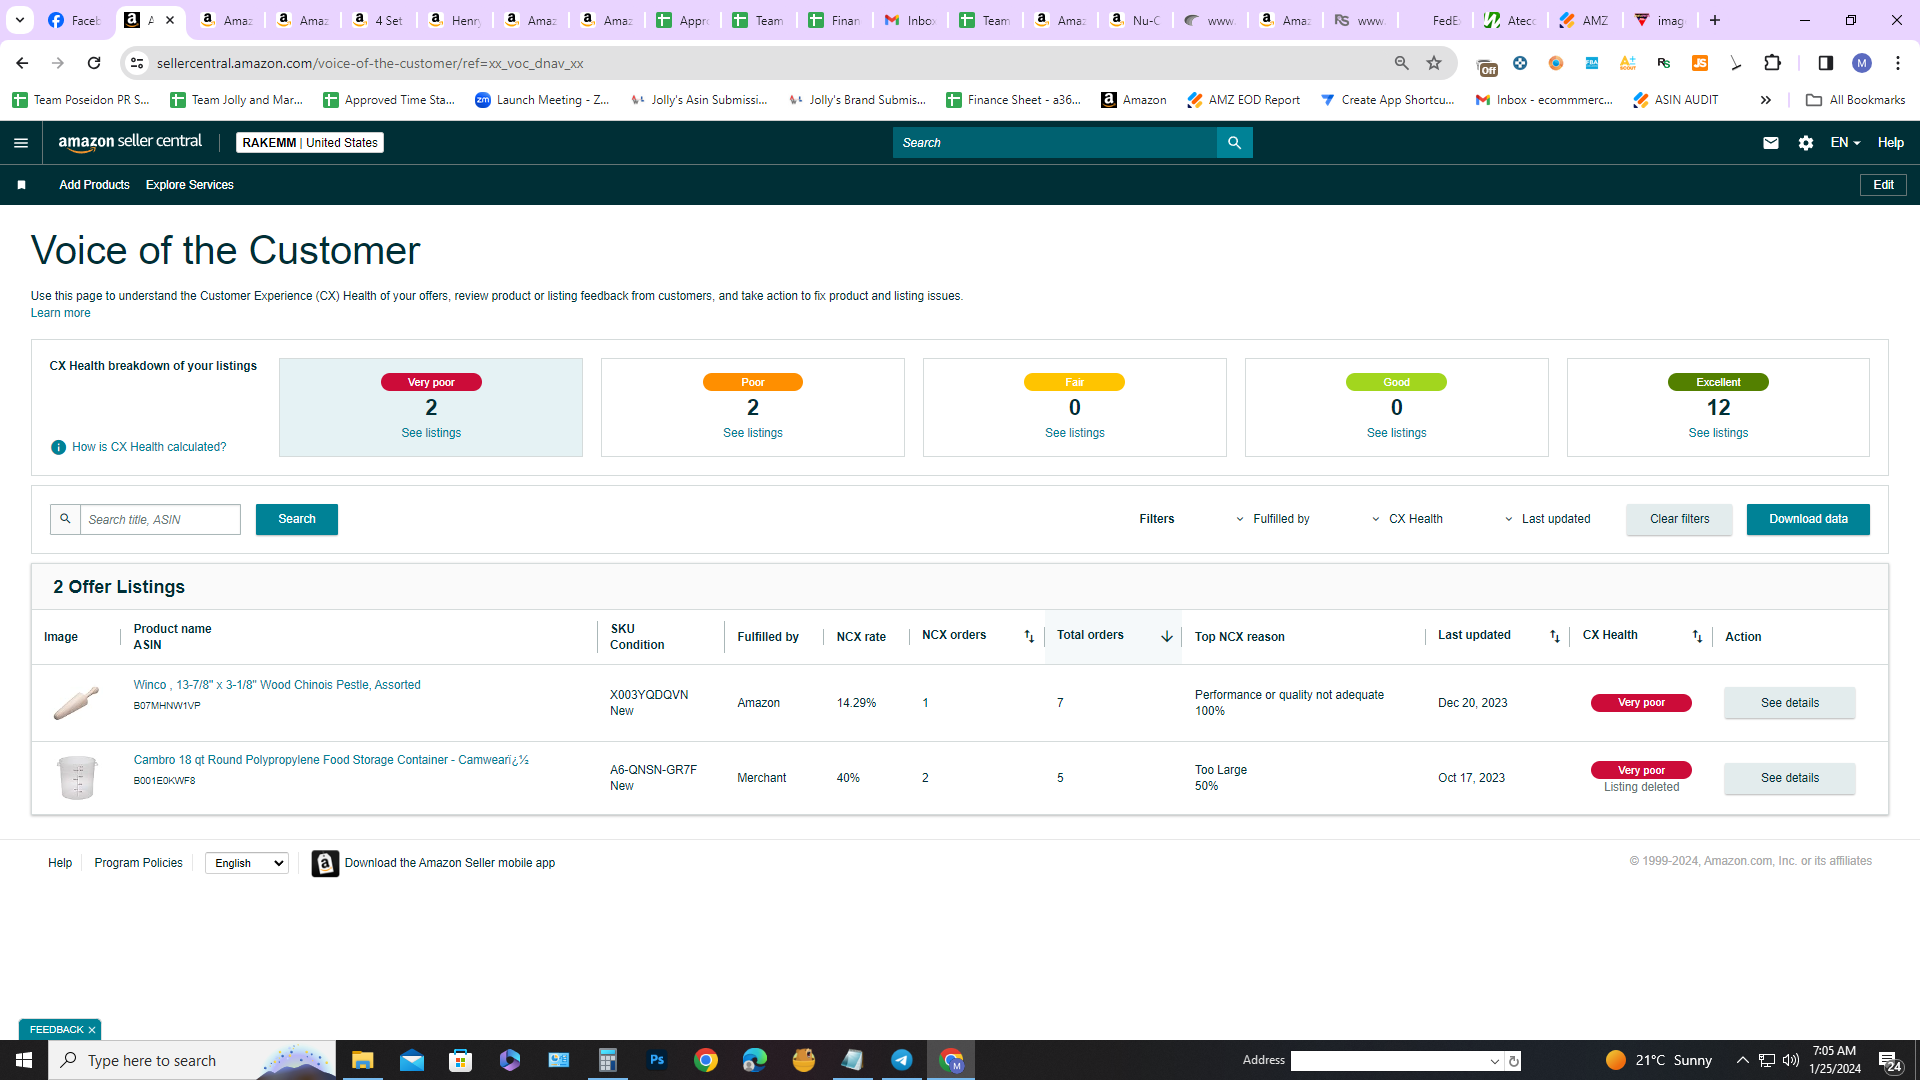Click the Amazon Seller app icon in footer
Viewport: 1920px width, 1080px height.
pos(324,863)
